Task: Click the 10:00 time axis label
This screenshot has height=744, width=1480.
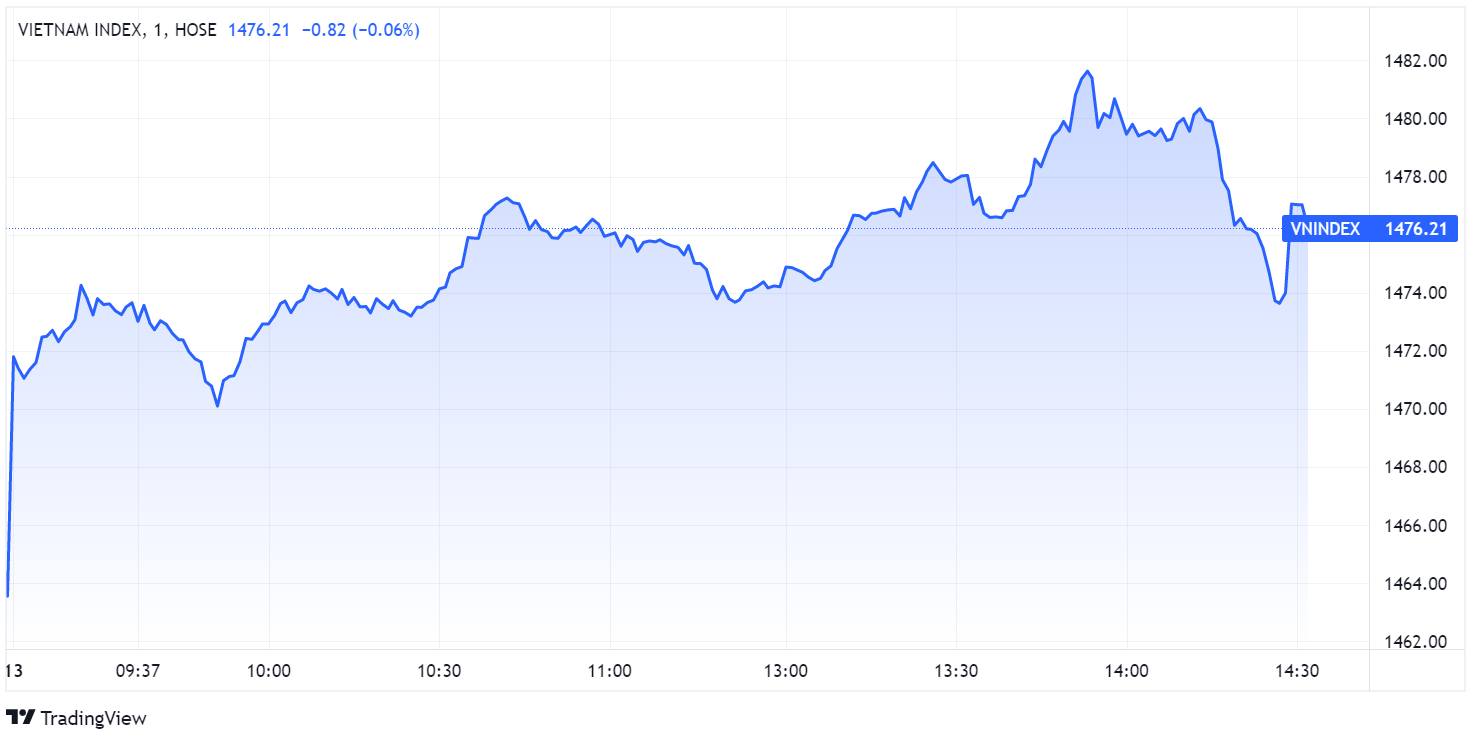Action: tap(269, 671)
